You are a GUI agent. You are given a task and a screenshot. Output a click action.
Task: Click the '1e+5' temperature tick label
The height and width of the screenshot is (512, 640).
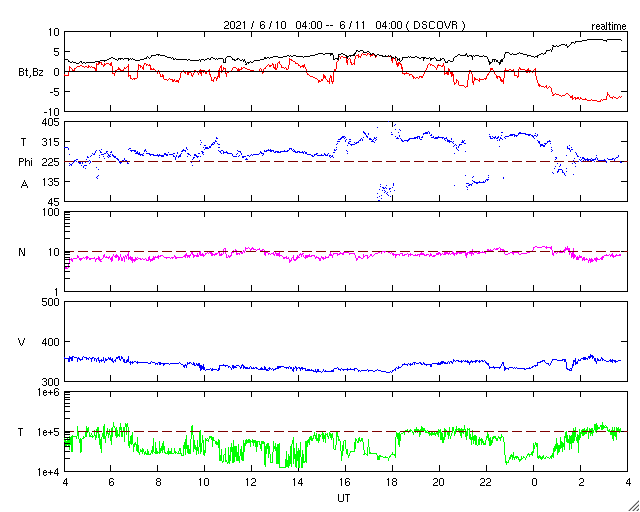click(48, 432)
